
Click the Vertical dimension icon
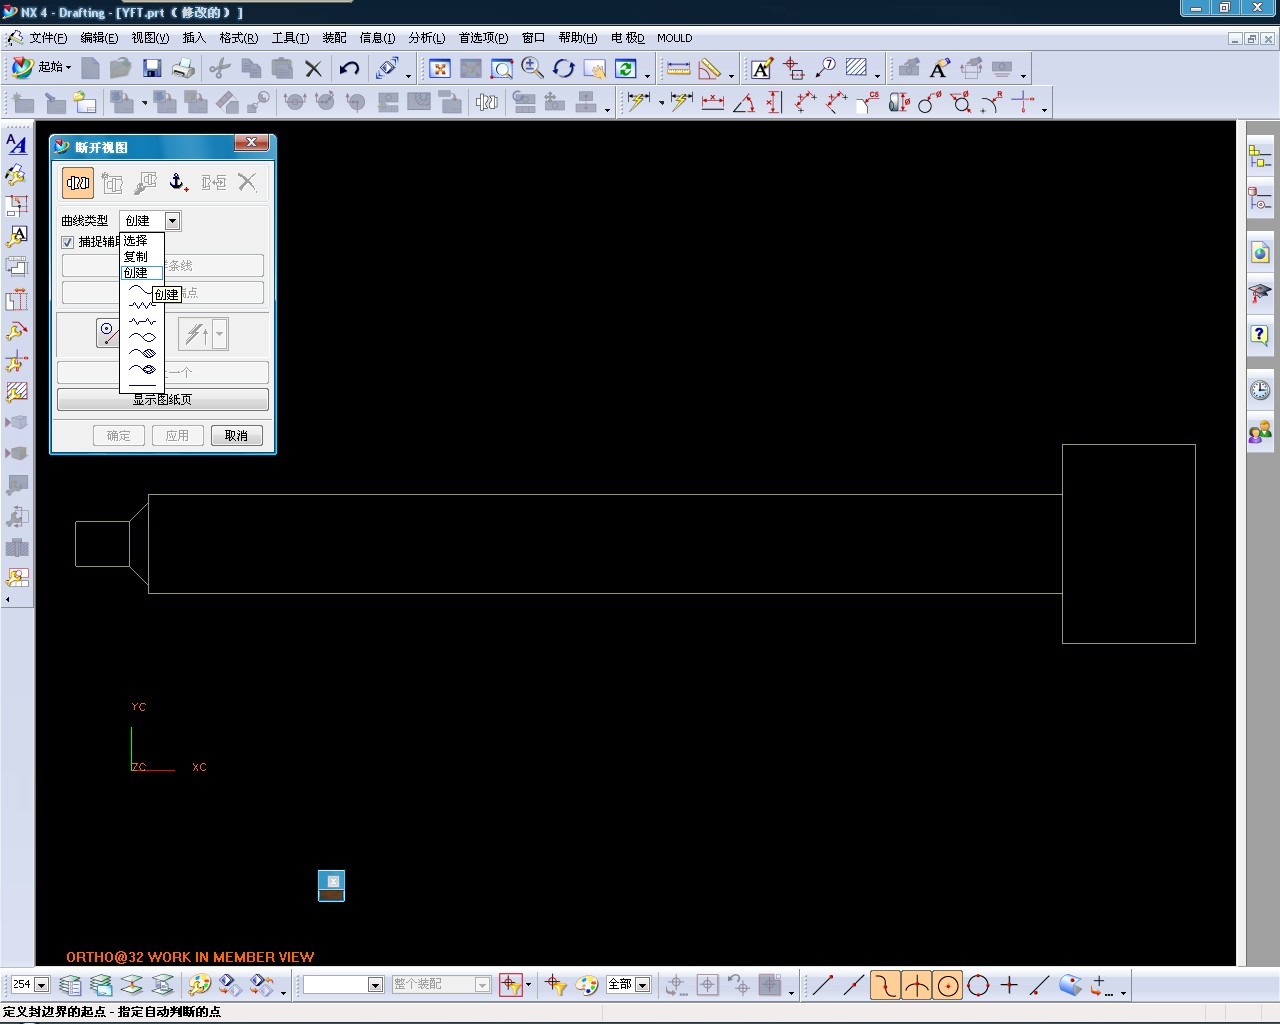774,102
